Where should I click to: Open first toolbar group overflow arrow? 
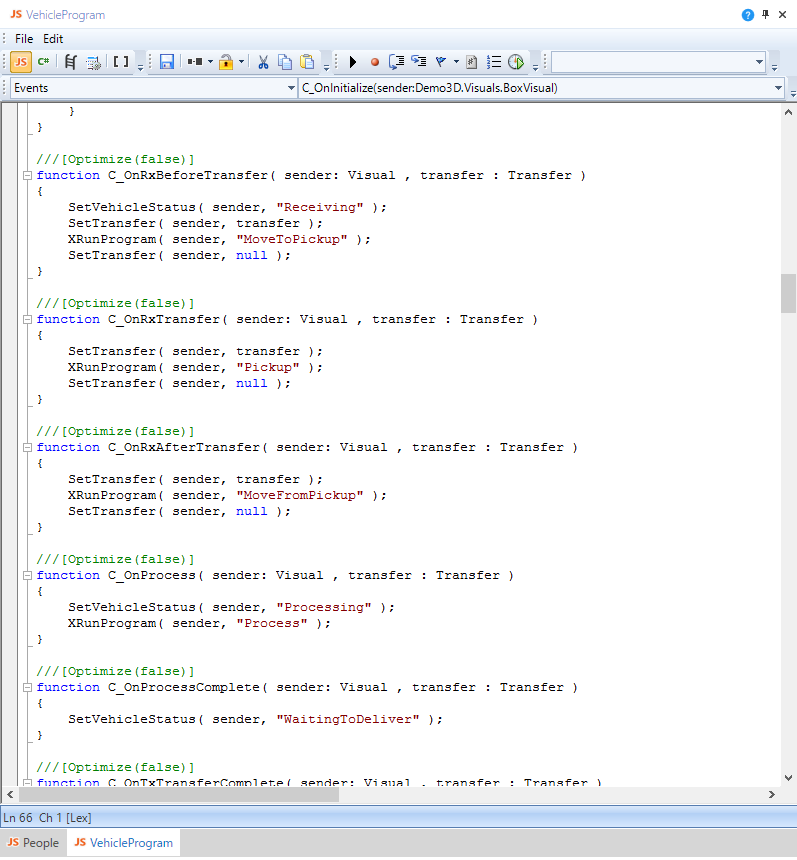pyautogui.click(x=140, y=67)
